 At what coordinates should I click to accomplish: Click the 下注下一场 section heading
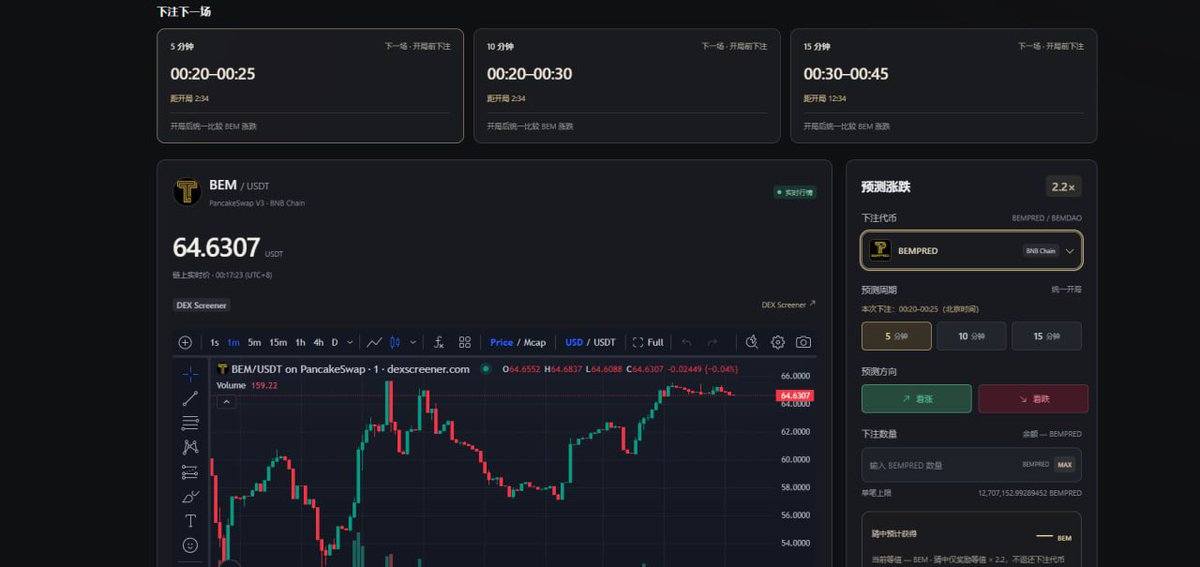[x=184, y=12]
